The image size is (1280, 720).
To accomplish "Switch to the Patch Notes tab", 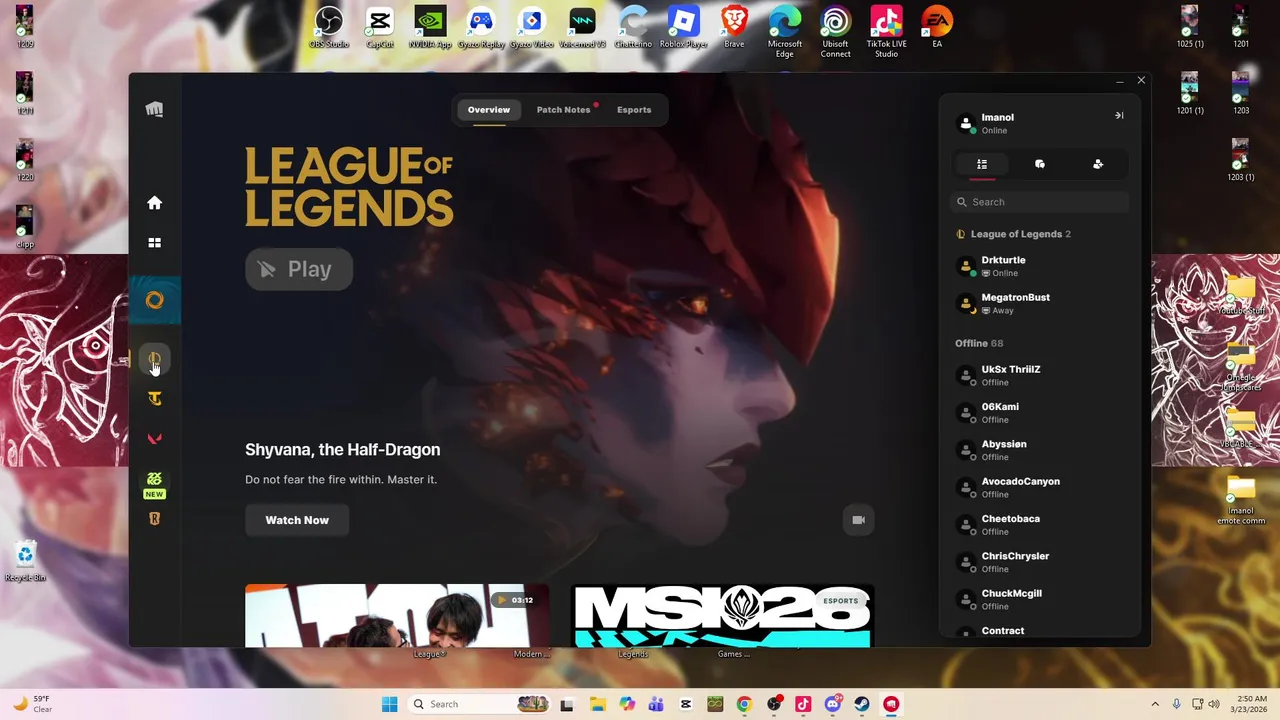I will tap(563, 110).
